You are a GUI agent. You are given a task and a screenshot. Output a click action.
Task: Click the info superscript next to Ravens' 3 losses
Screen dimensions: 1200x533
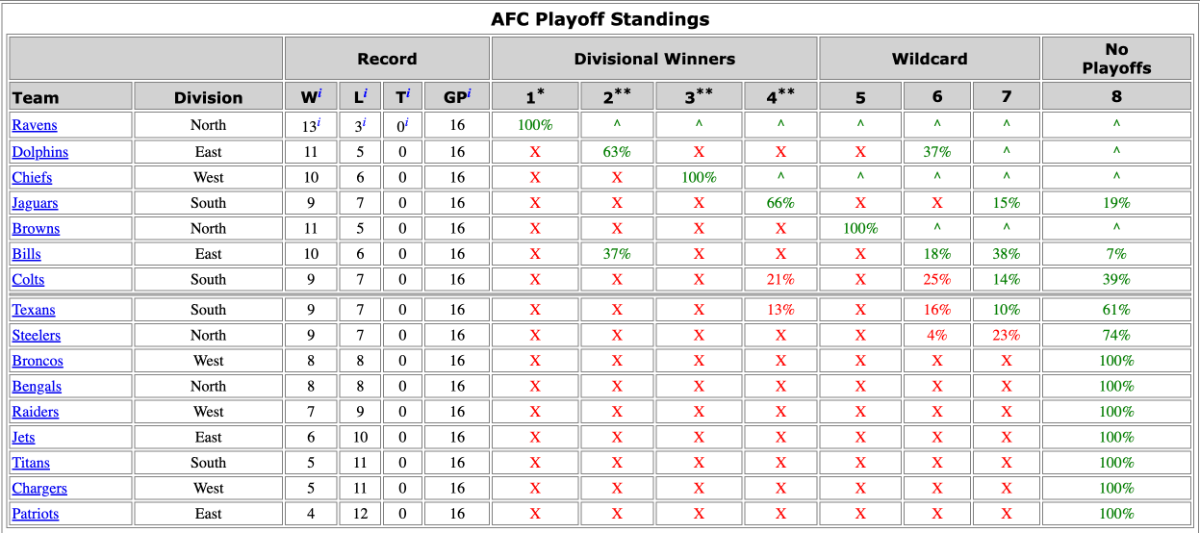(366, 122)
